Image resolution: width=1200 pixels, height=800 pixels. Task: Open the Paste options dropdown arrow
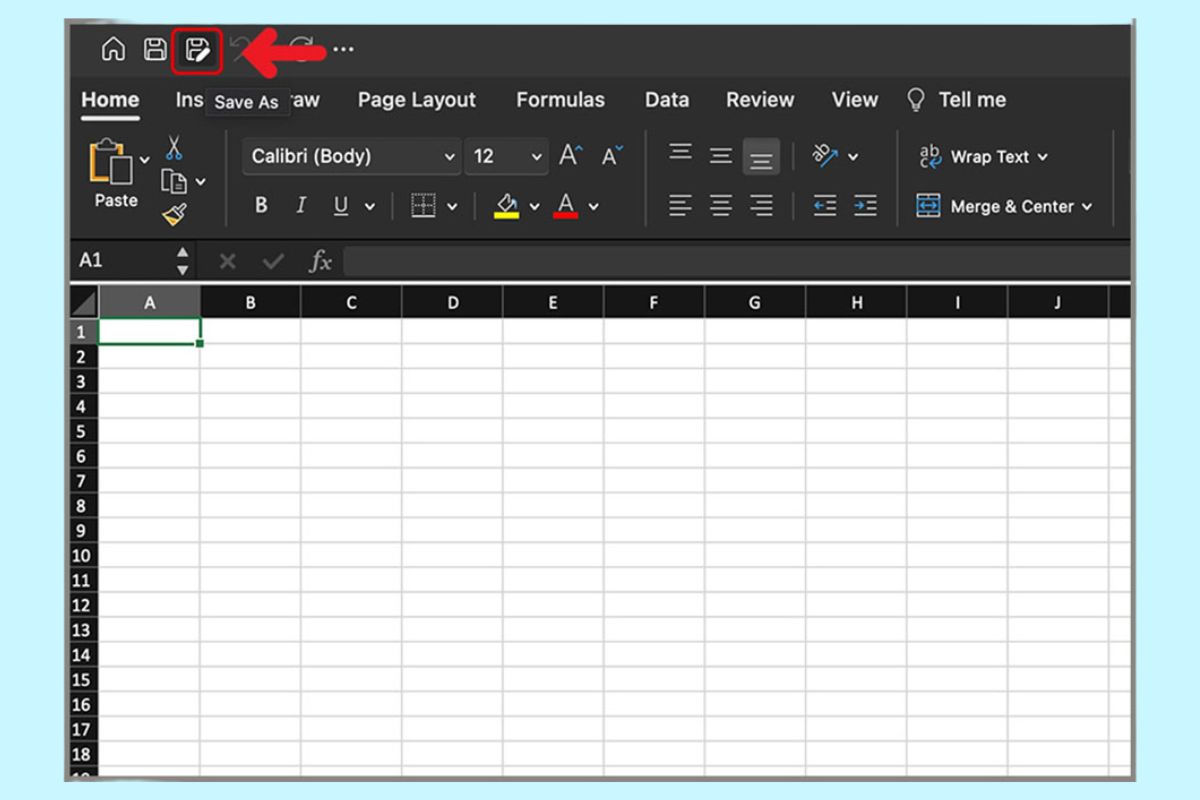(145, 159)
